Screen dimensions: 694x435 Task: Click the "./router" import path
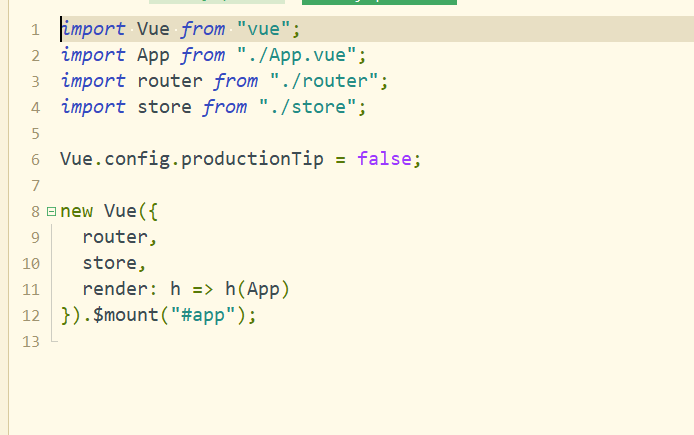point(324,81)
